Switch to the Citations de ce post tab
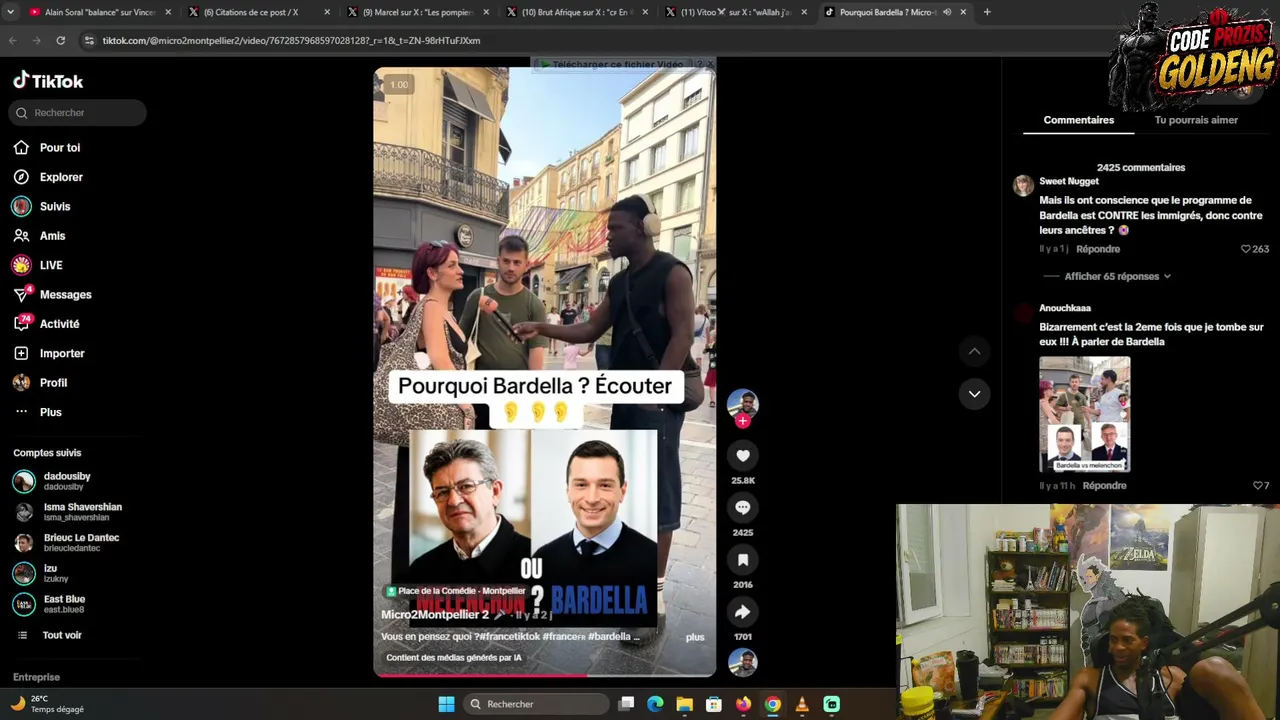 point(258,12)
